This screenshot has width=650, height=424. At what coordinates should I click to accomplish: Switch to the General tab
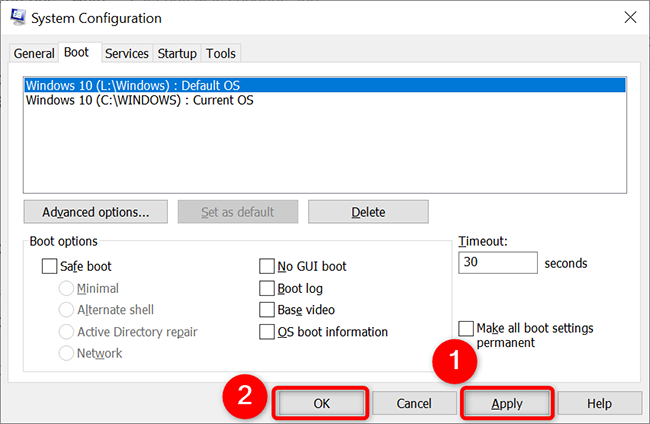pyautogui.click(x=33, y=53)
